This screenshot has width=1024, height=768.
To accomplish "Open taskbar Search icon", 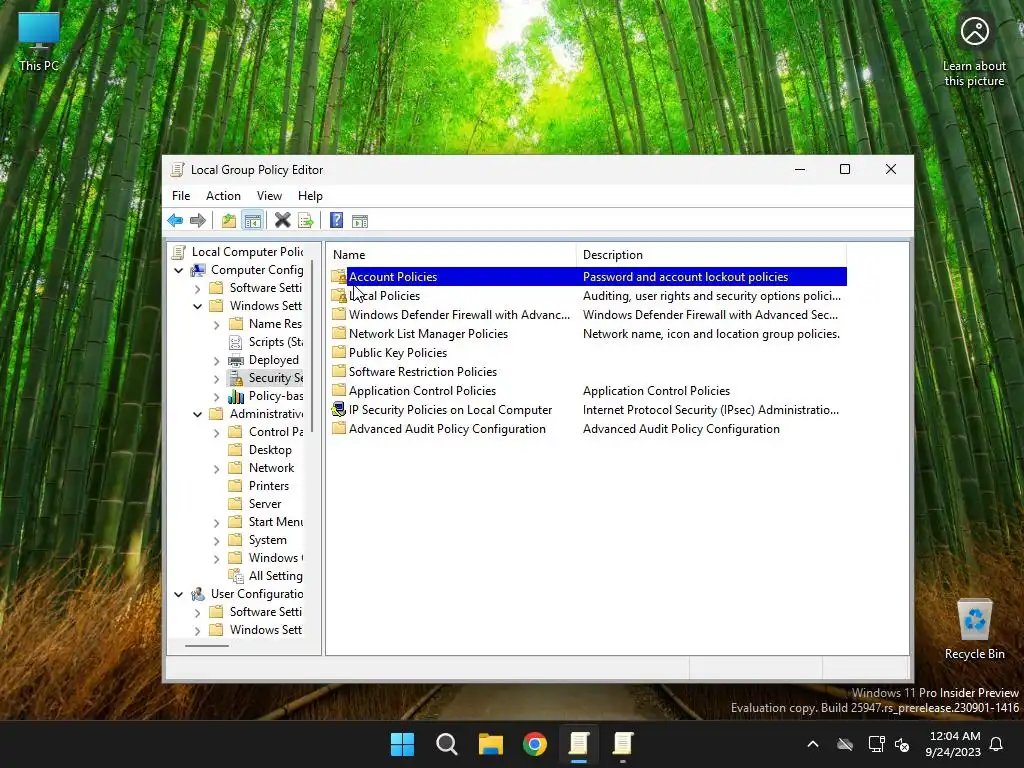I will [x=447, y=744].
